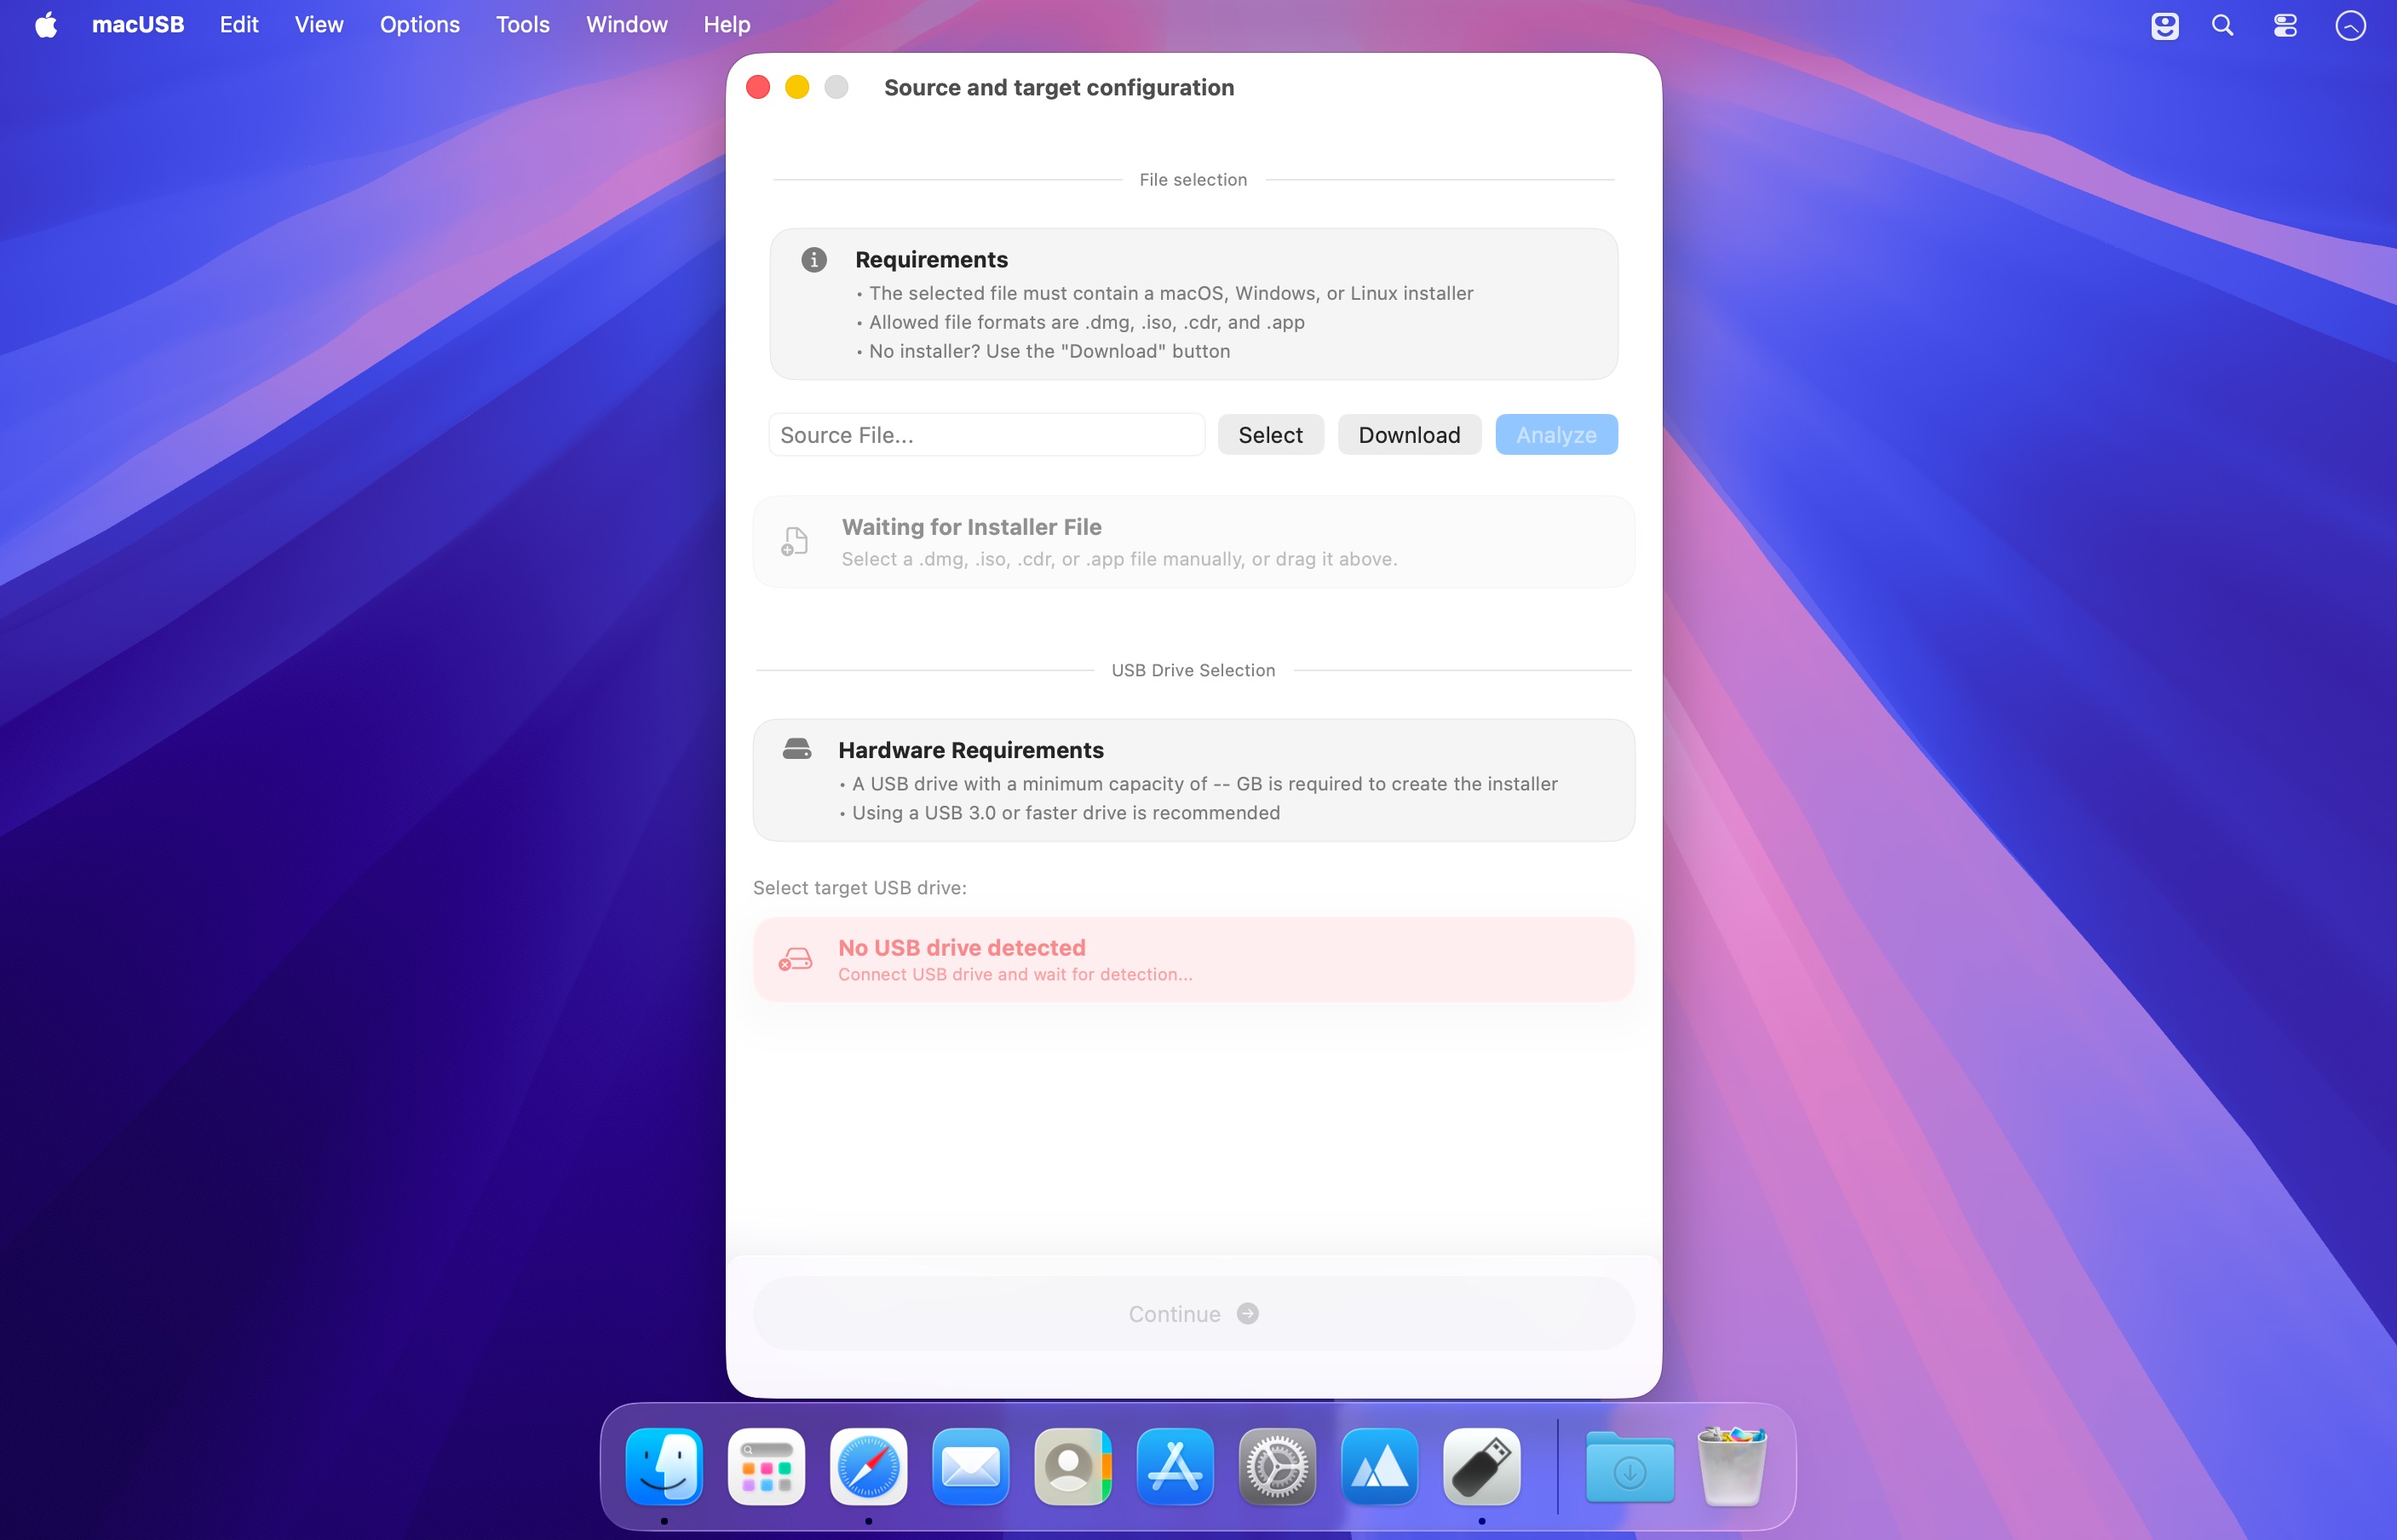
Task: Open the Tools menu
Action: pos(523,25)
